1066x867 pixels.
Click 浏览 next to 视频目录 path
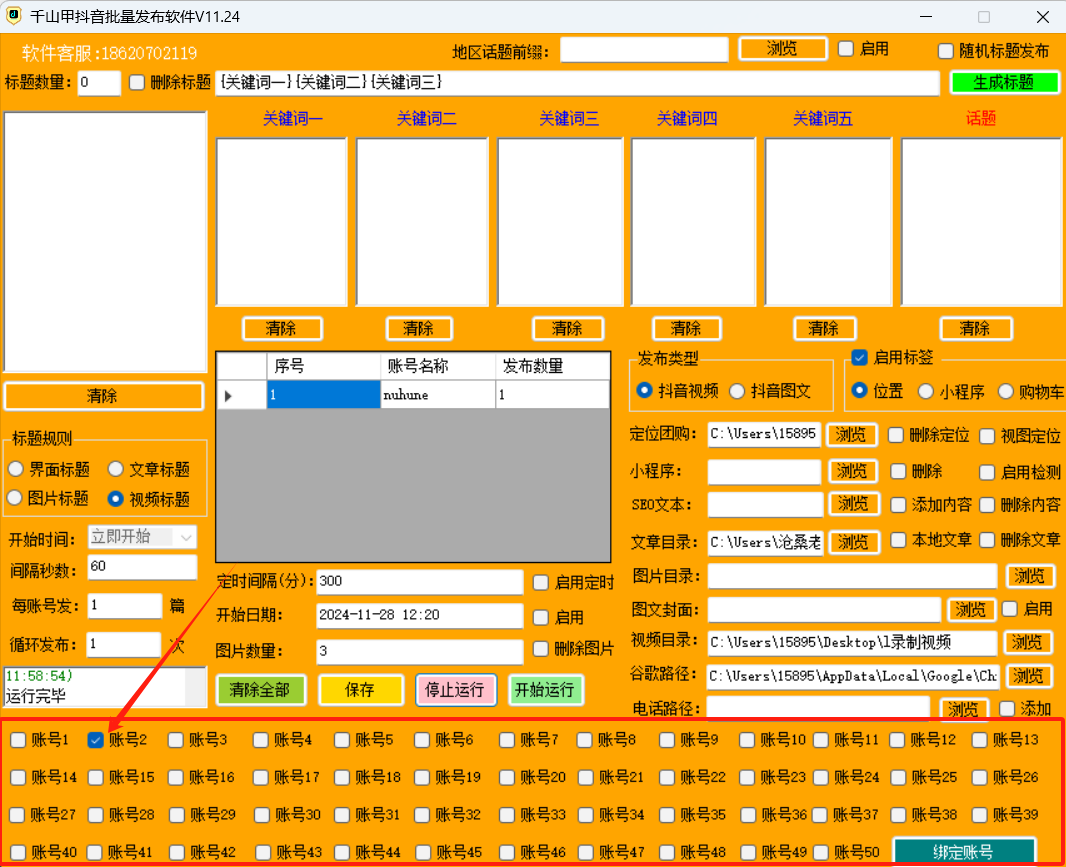(x=1028, y=643)
